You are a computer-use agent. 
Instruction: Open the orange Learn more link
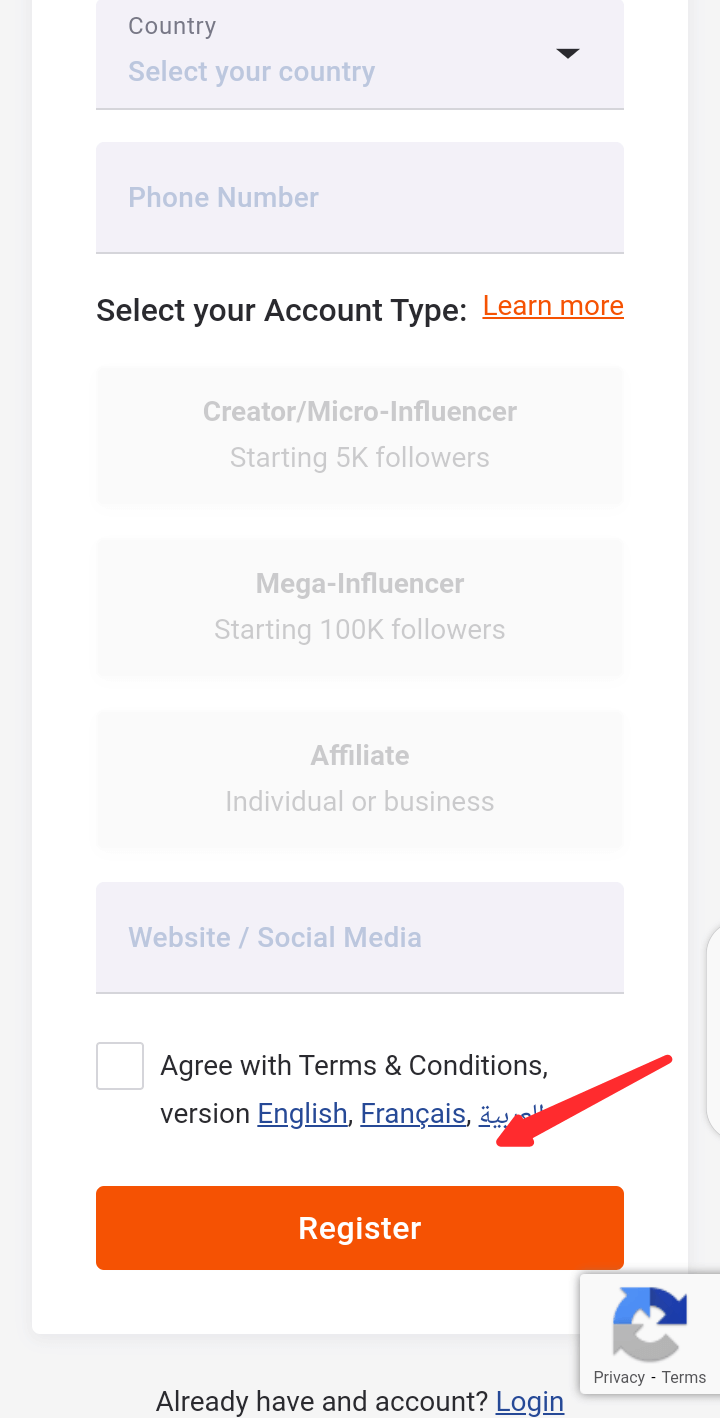pyautogui.click(x=553, y=306)
